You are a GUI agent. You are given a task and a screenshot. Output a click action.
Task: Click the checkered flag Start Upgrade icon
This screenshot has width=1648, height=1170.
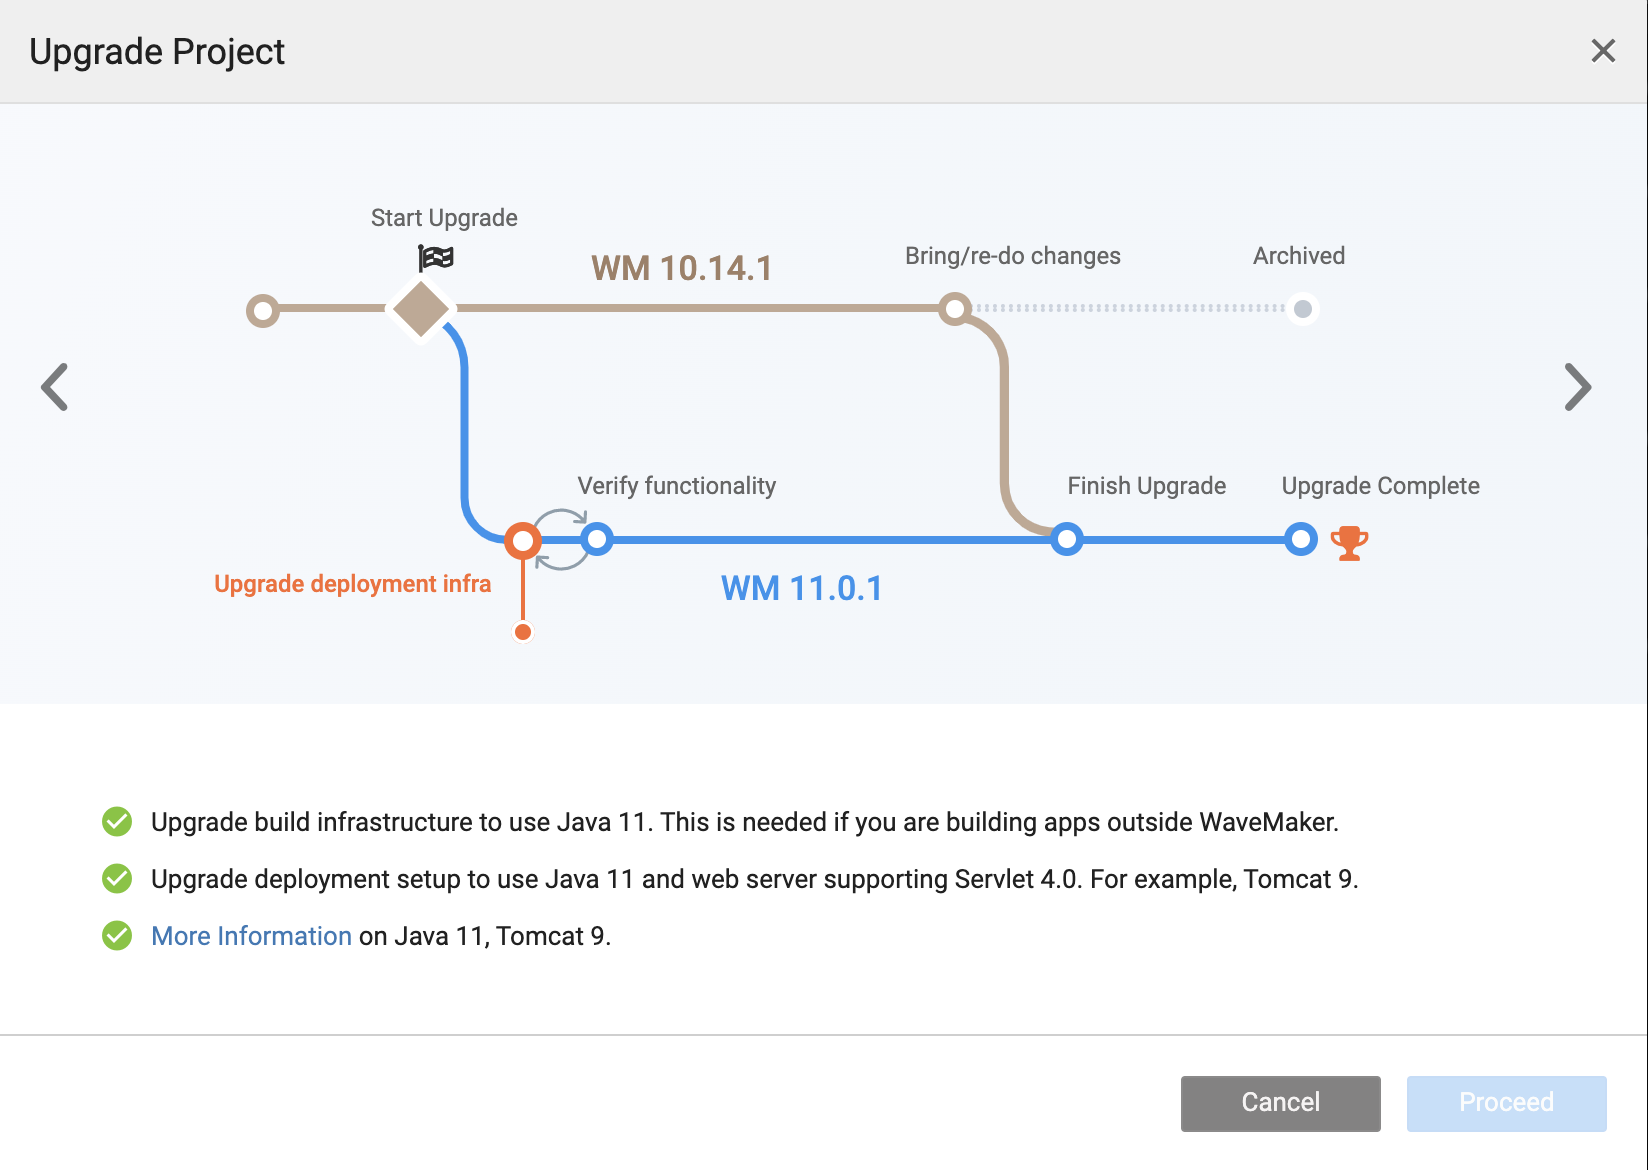pos(436,258)
